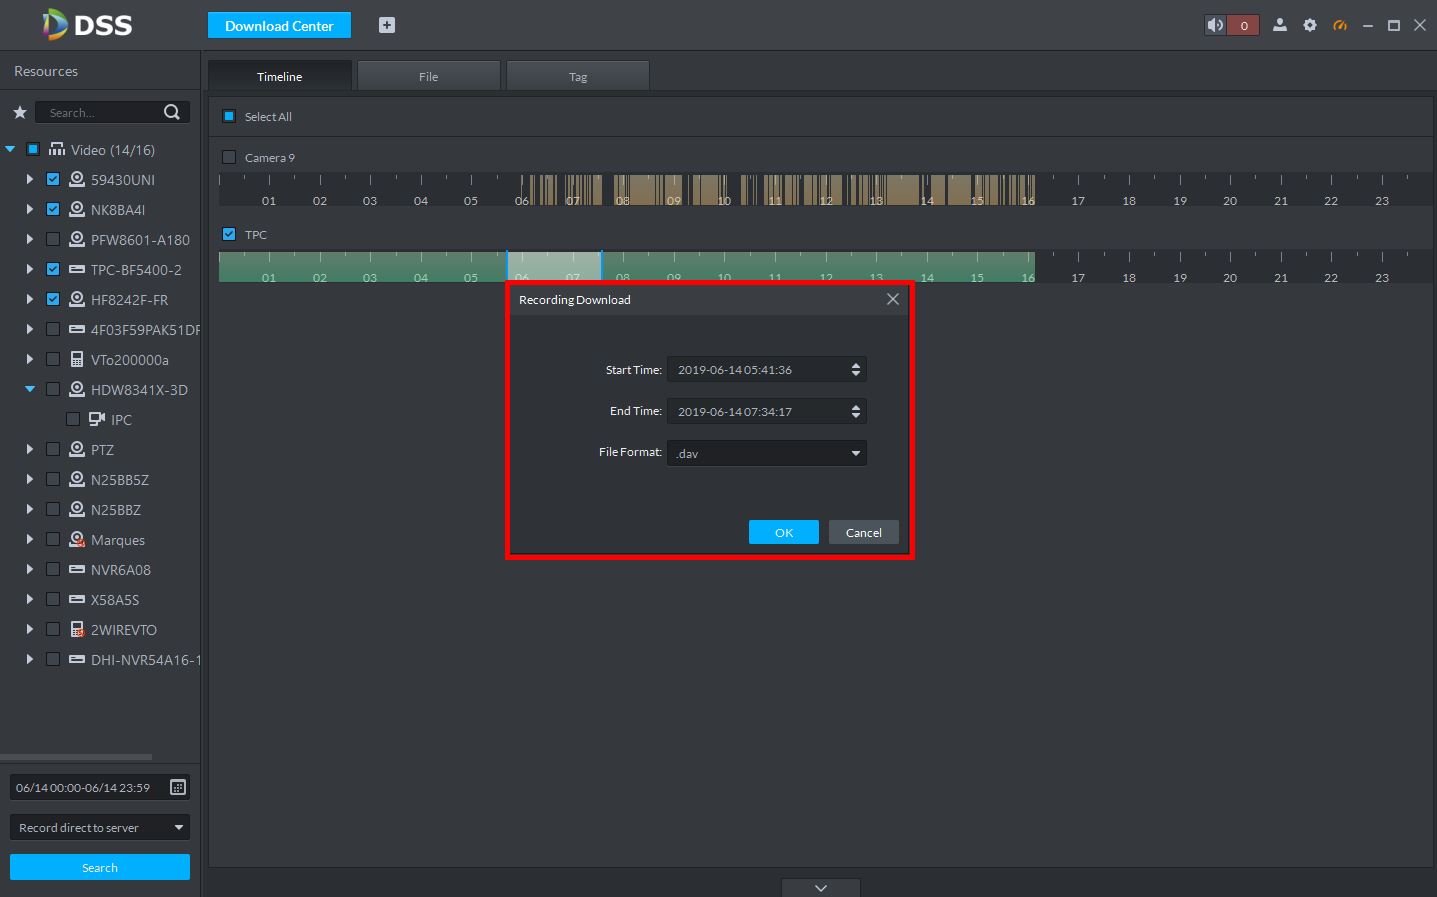Expand the Marques tree node
1437x897 pixels.
coord(30,539)
